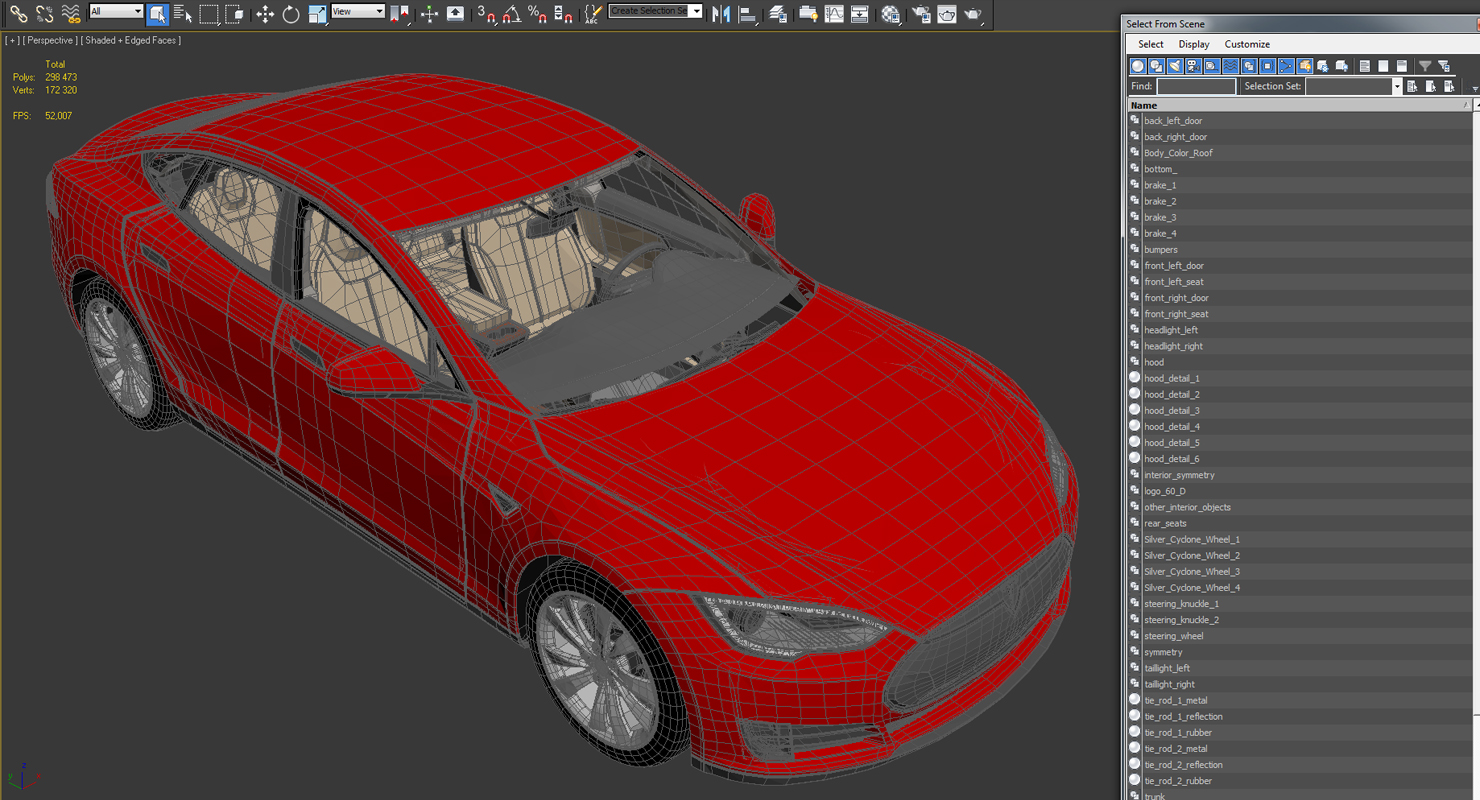This screenshot has height=800, width=1480.
Task: Open the Material Editor icon
Action: click(890, 14)
